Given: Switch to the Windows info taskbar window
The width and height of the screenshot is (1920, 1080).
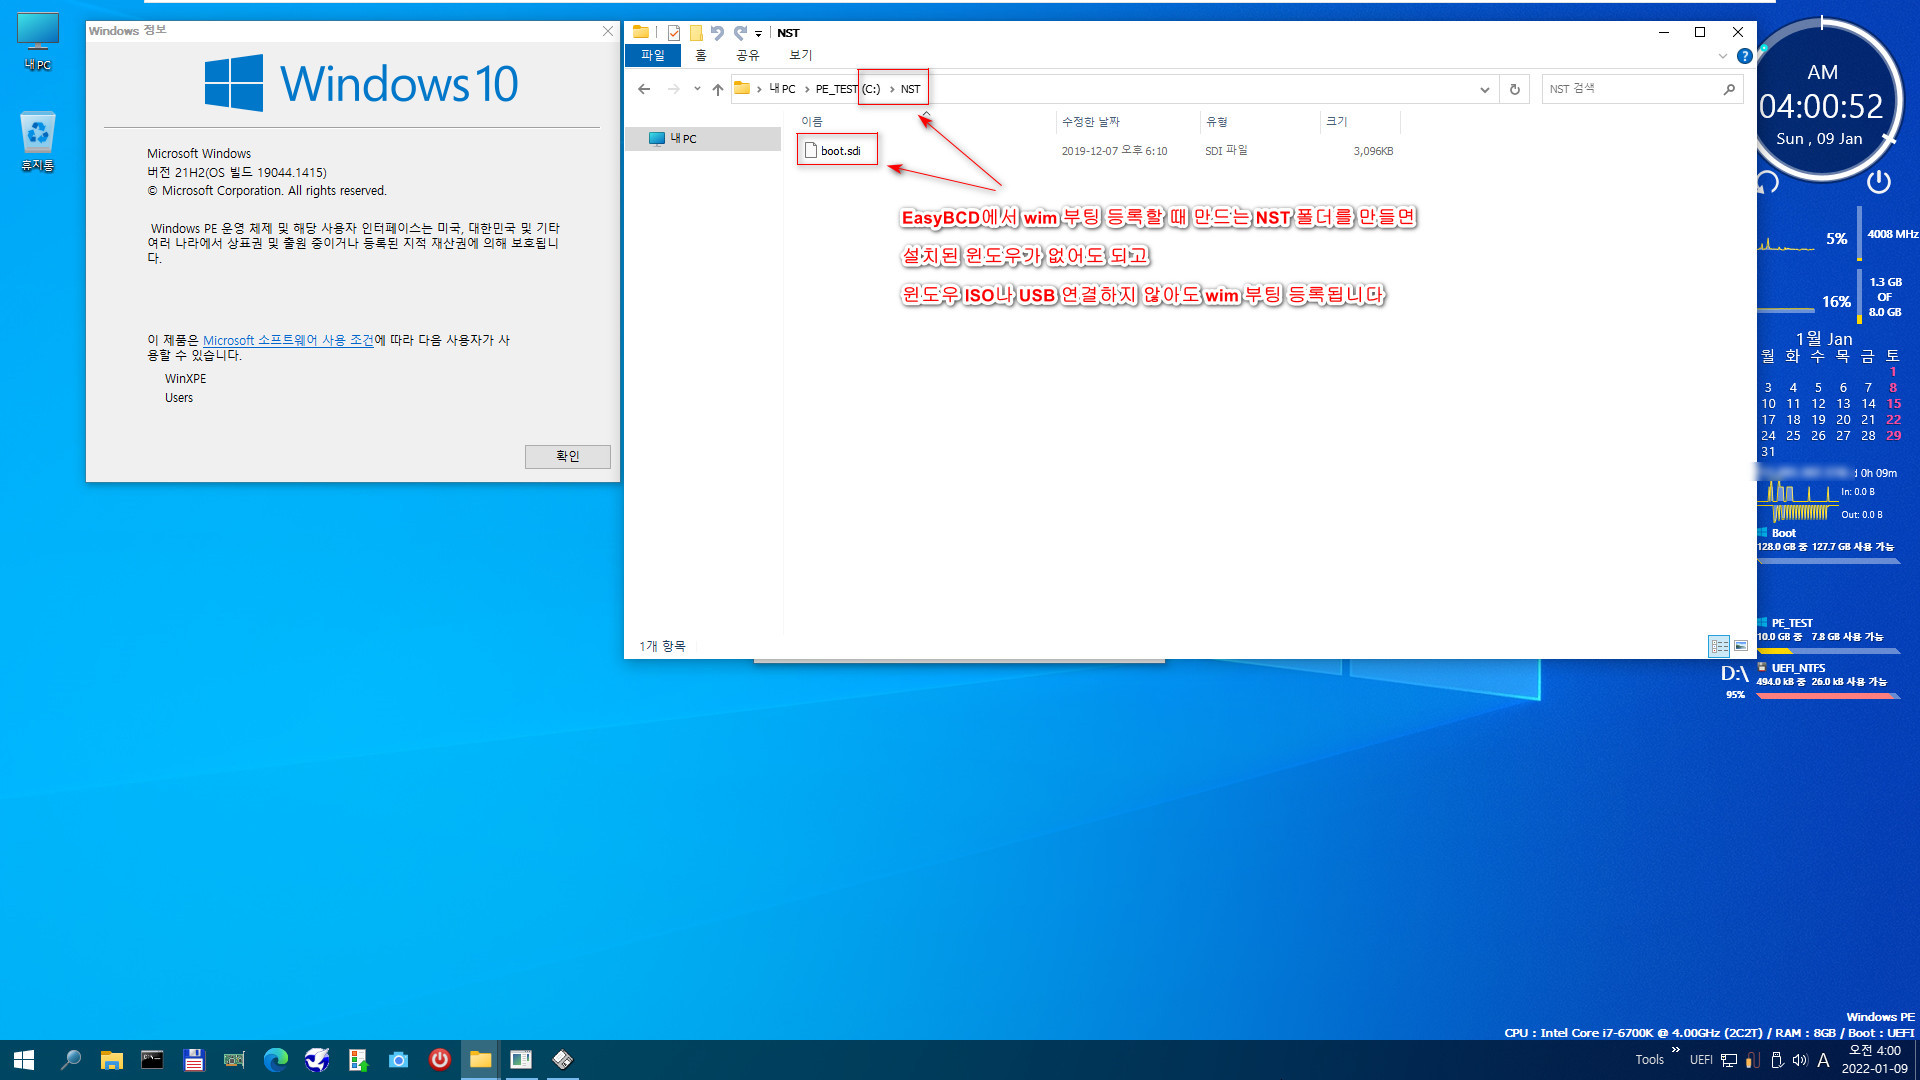Looking at the screenshot, I should (521, 1060).
